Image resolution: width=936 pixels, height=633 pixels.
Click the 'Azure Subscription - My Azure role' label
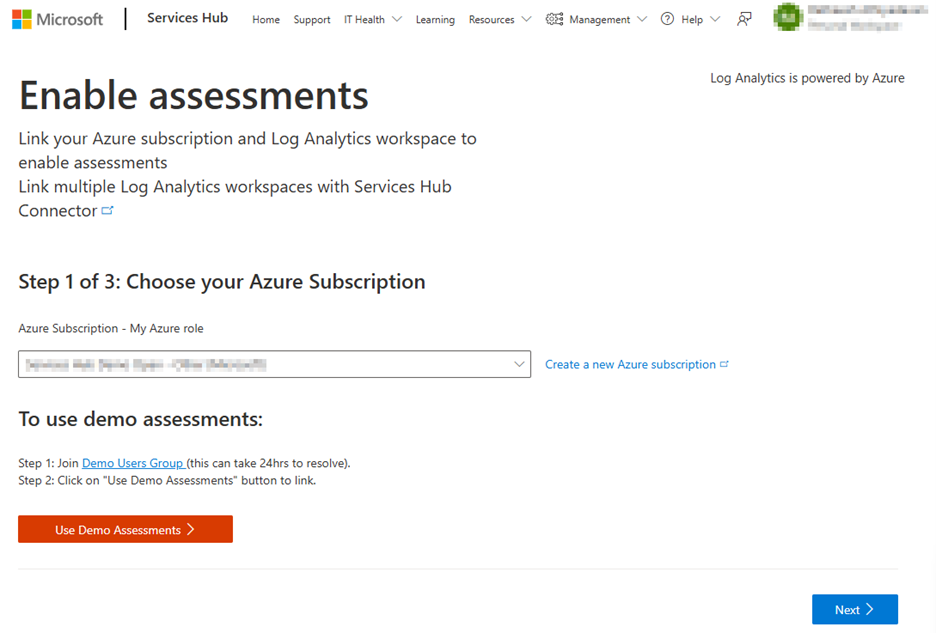tap(111, 328)
